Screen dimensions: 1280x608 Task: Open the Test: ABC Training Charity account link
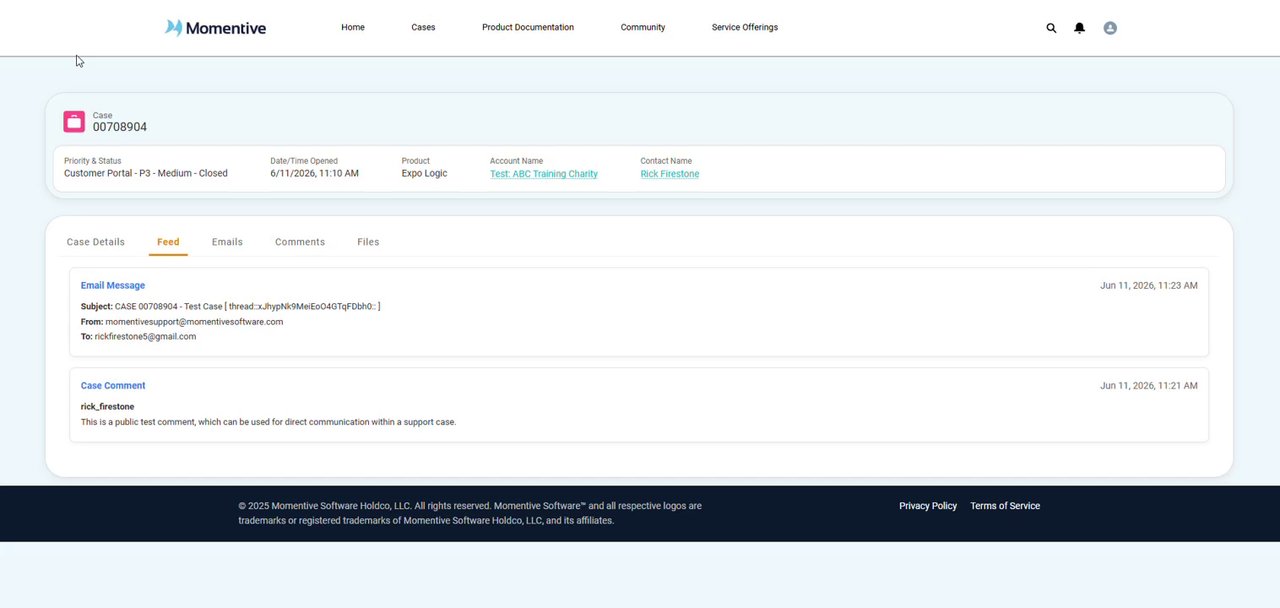point(544,174)
